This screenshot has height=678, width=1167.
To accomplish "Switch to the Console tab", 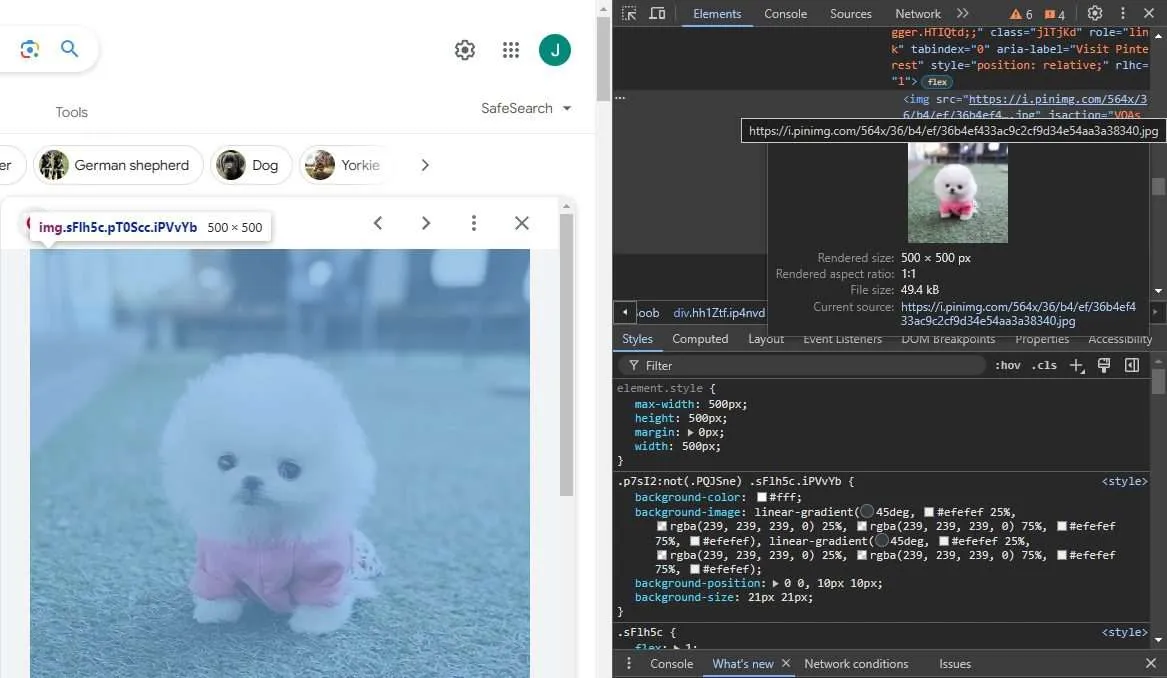I will click(x=785, y=13).
